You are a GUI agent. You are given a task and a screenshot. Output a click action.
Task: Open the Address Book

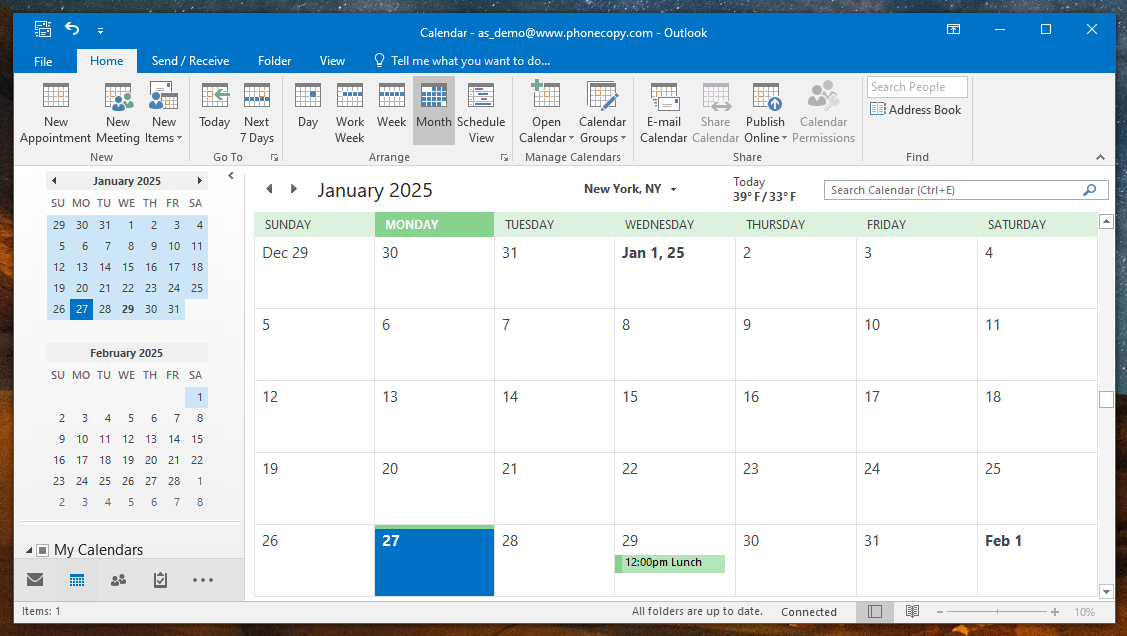pos(916,110)
